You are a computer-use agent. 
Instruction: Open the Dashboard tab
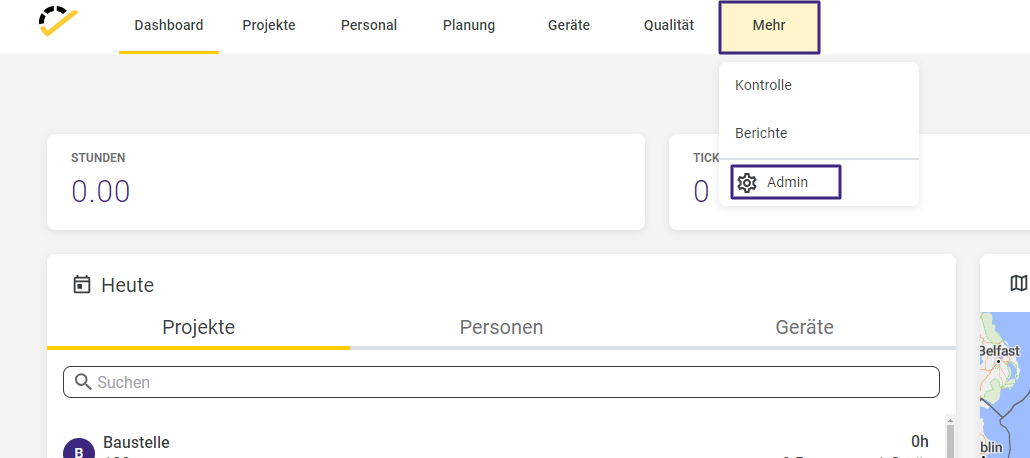coord(169,26)
